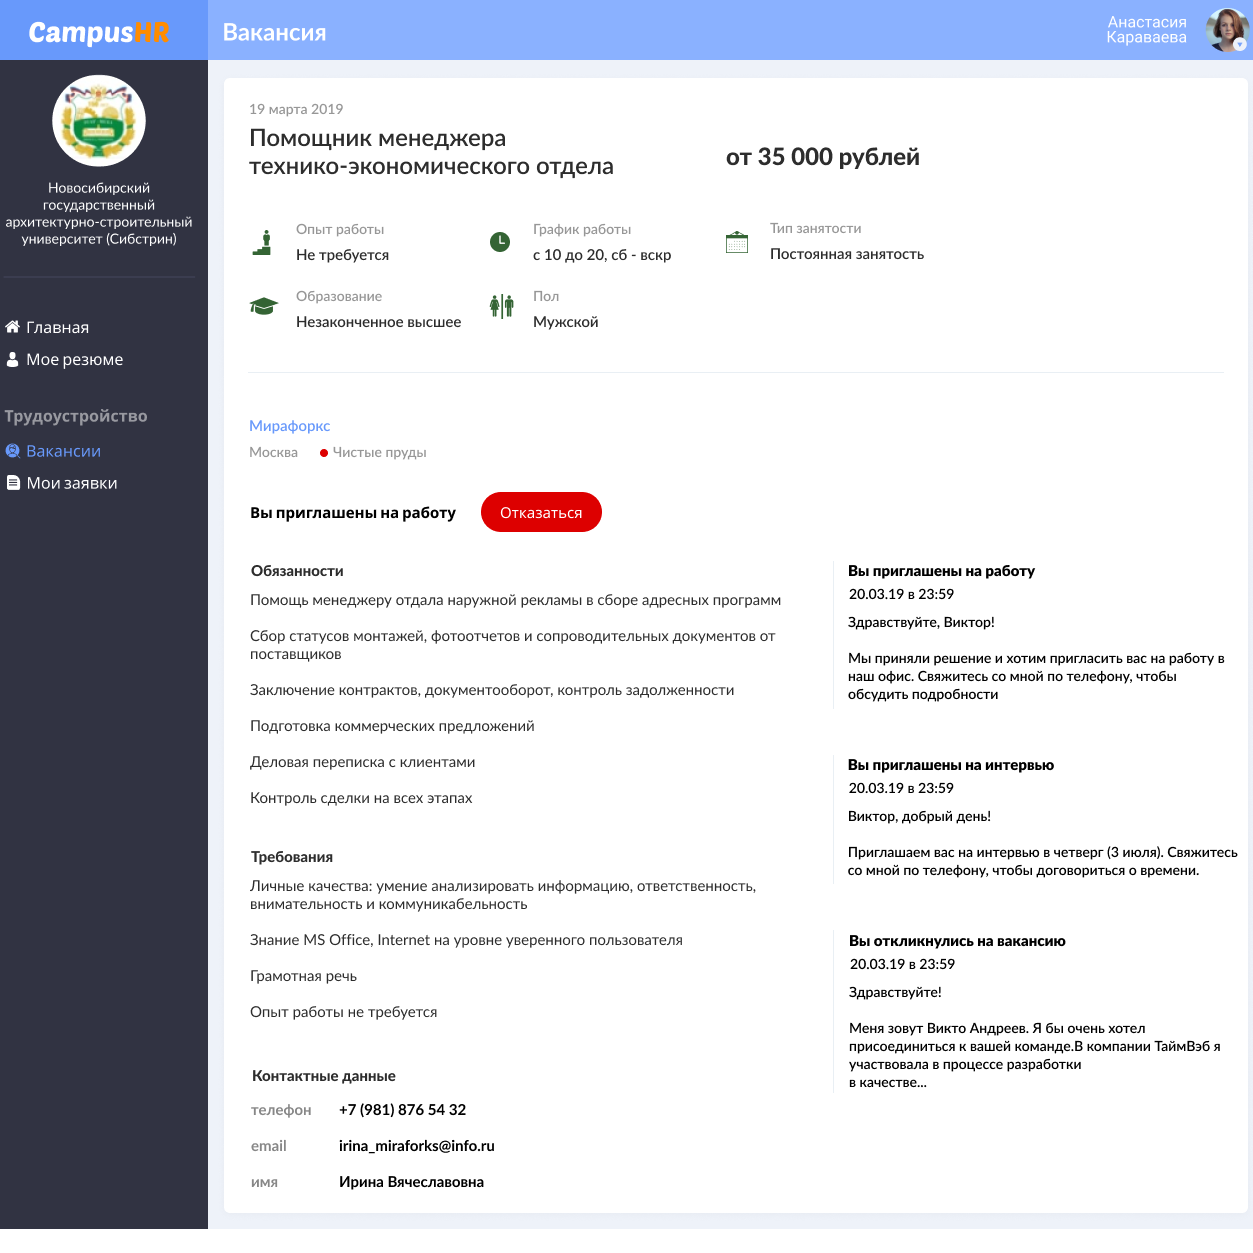The height and width of the screenshot is (1253, 1253).
Task: Click the Постоянная занятость value
Action: point(847,254)
